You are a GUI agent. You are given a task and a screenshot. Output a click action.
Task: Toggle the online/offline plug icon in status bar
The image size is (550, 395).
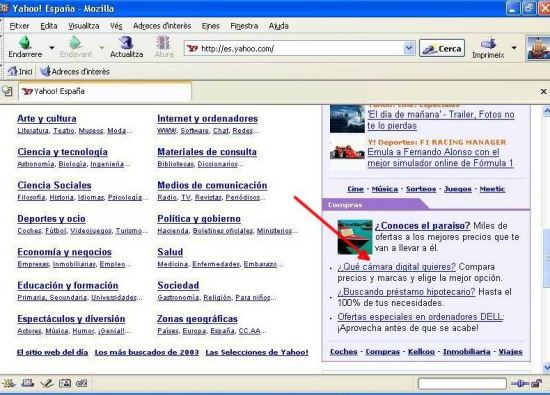point(520,383)
